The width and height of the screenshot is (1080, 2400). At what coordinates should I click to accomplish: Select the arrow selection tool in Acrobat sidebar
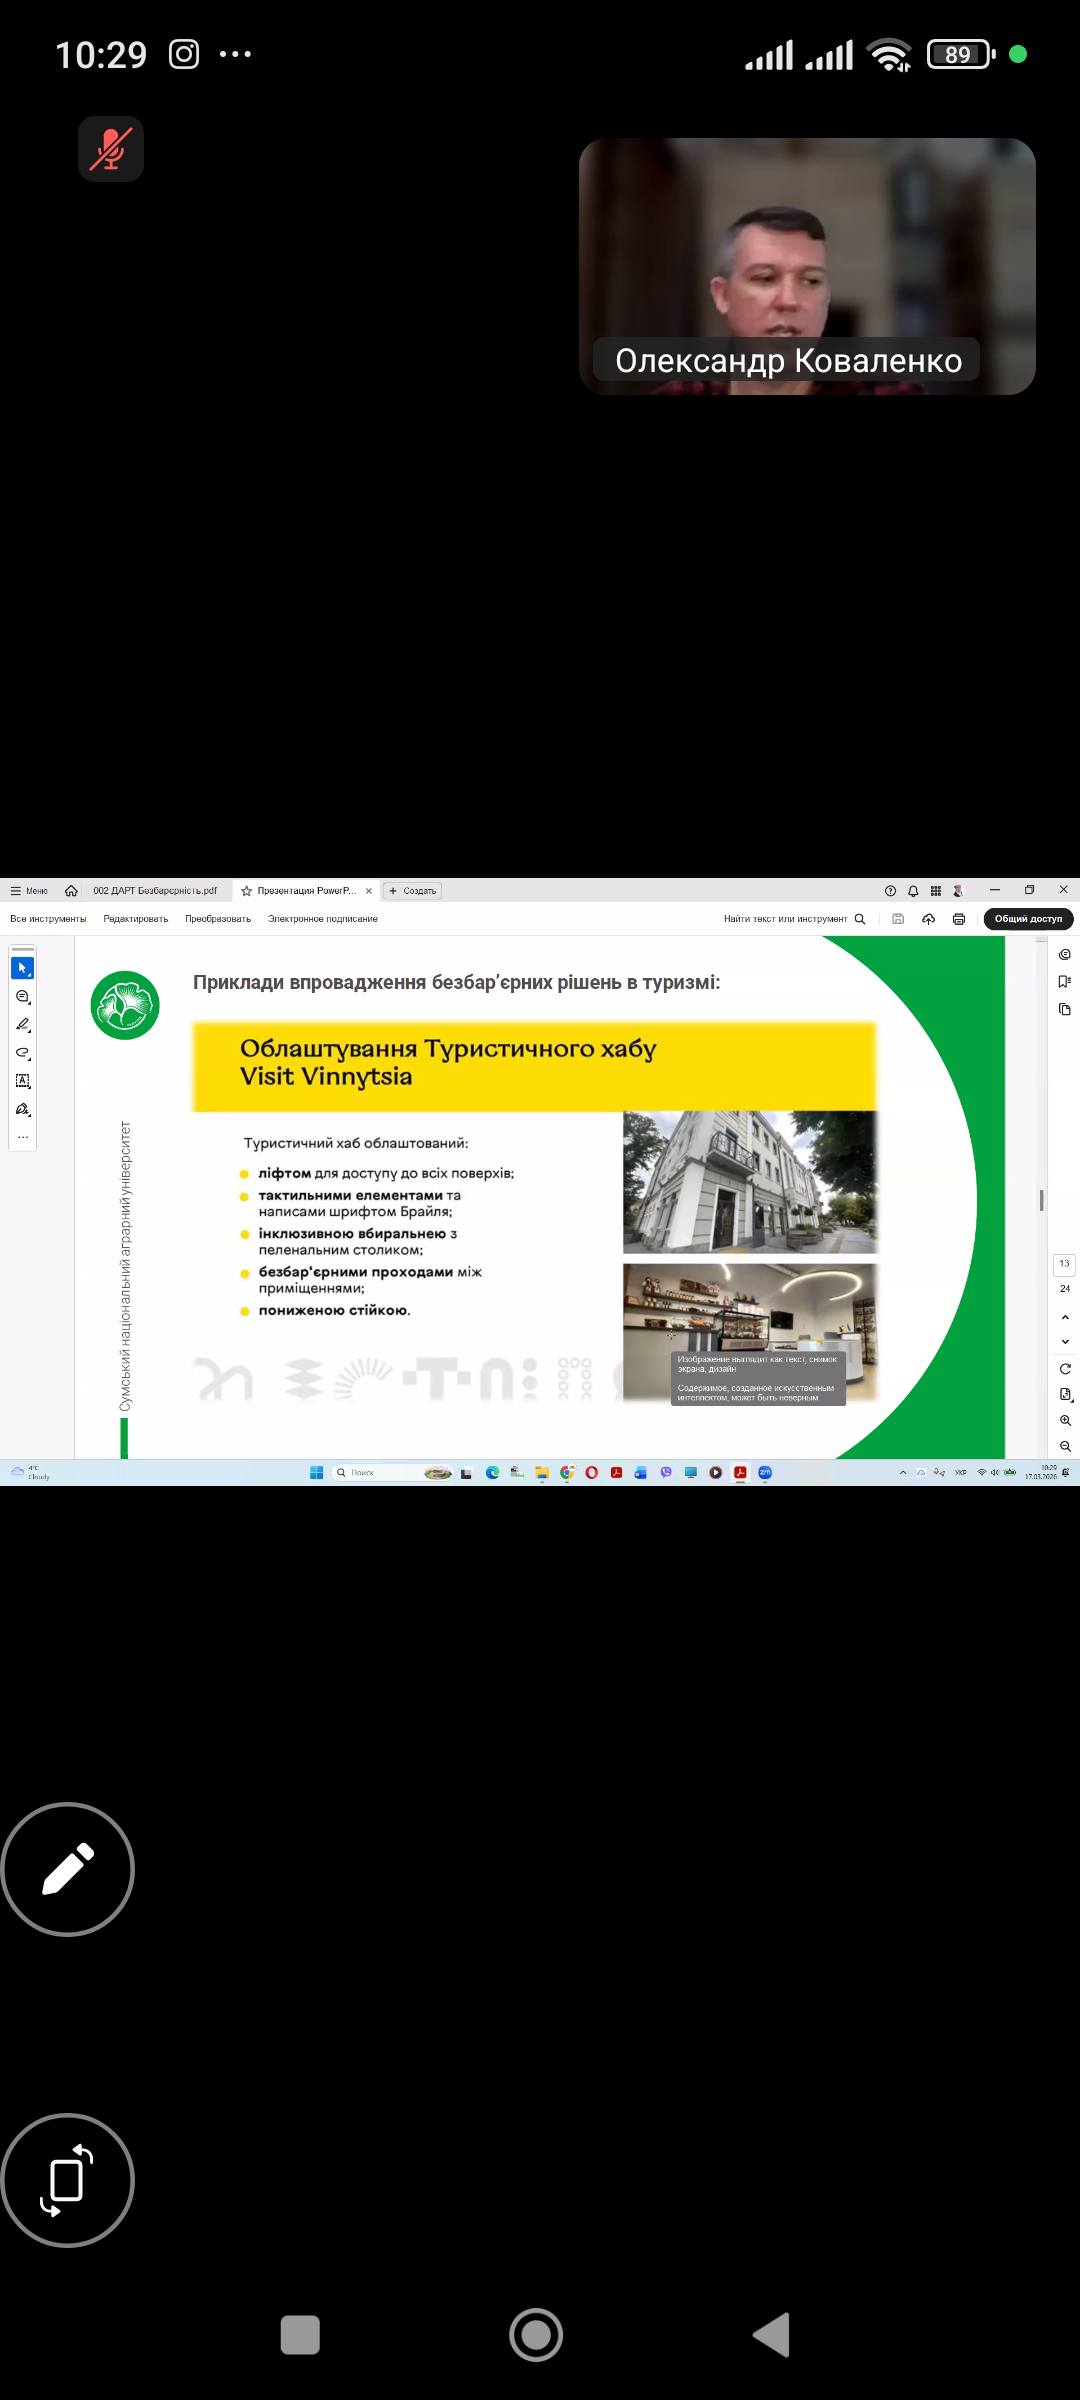[x=22, y=968]
